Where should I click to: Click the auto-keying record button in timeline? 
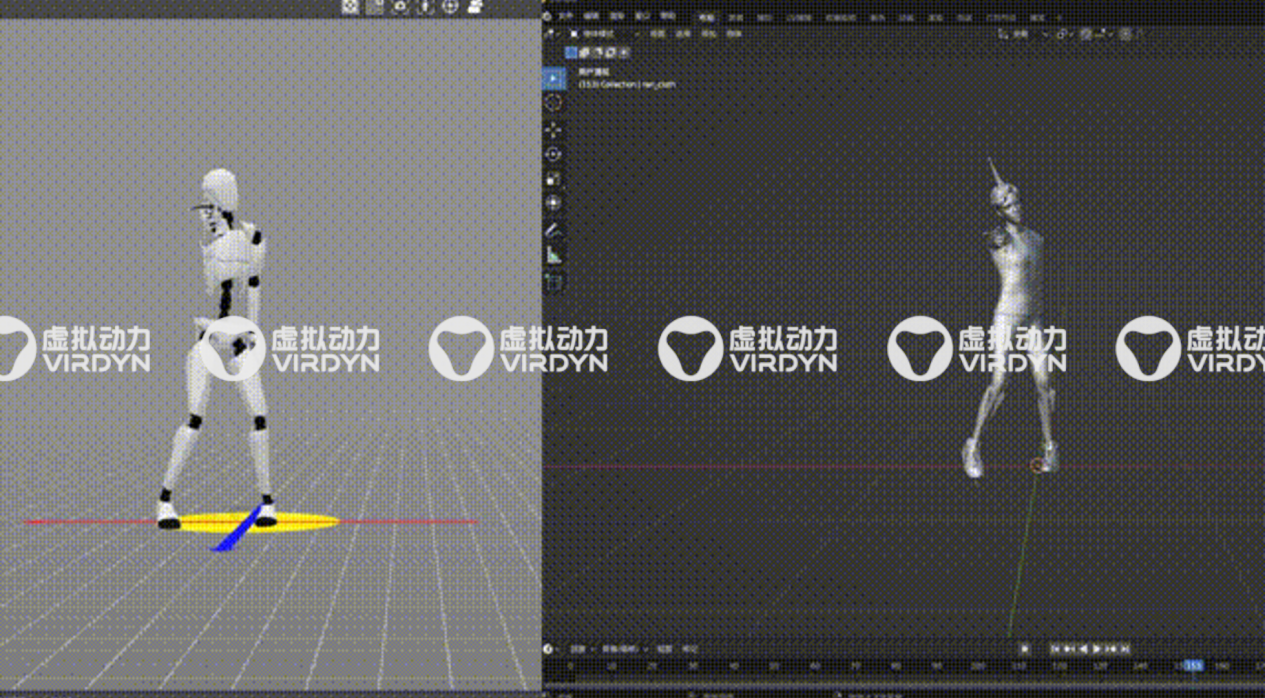(x=1024, y=648)
